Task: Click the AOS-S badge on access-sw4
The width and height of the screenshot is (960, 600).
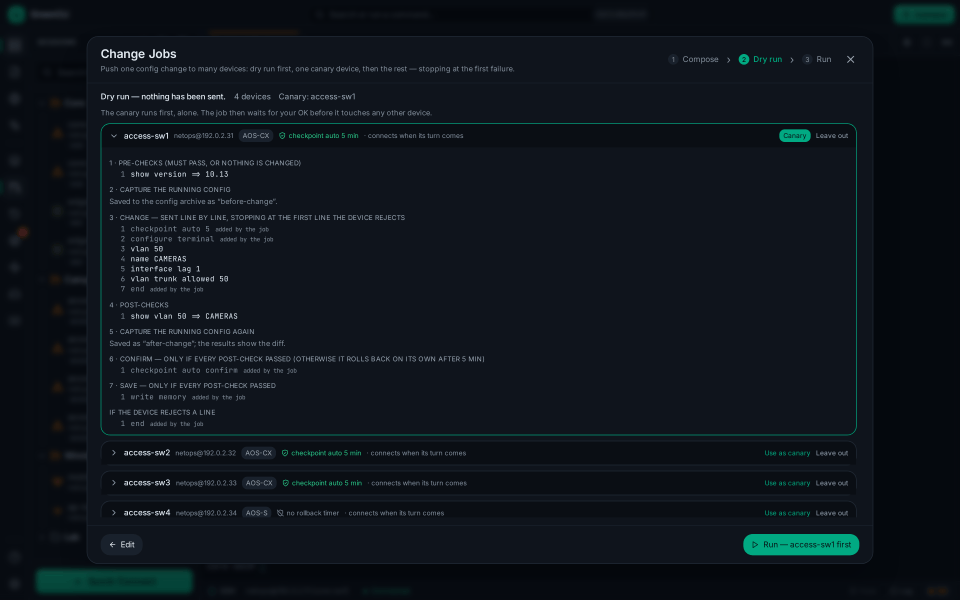Action: pyautogui.click(x=257, y=513)
